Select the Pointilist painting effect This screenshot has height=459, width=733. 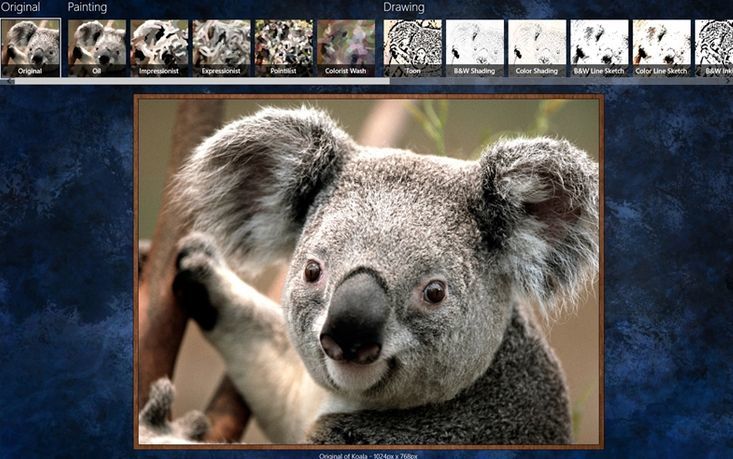tap(284, 48)
